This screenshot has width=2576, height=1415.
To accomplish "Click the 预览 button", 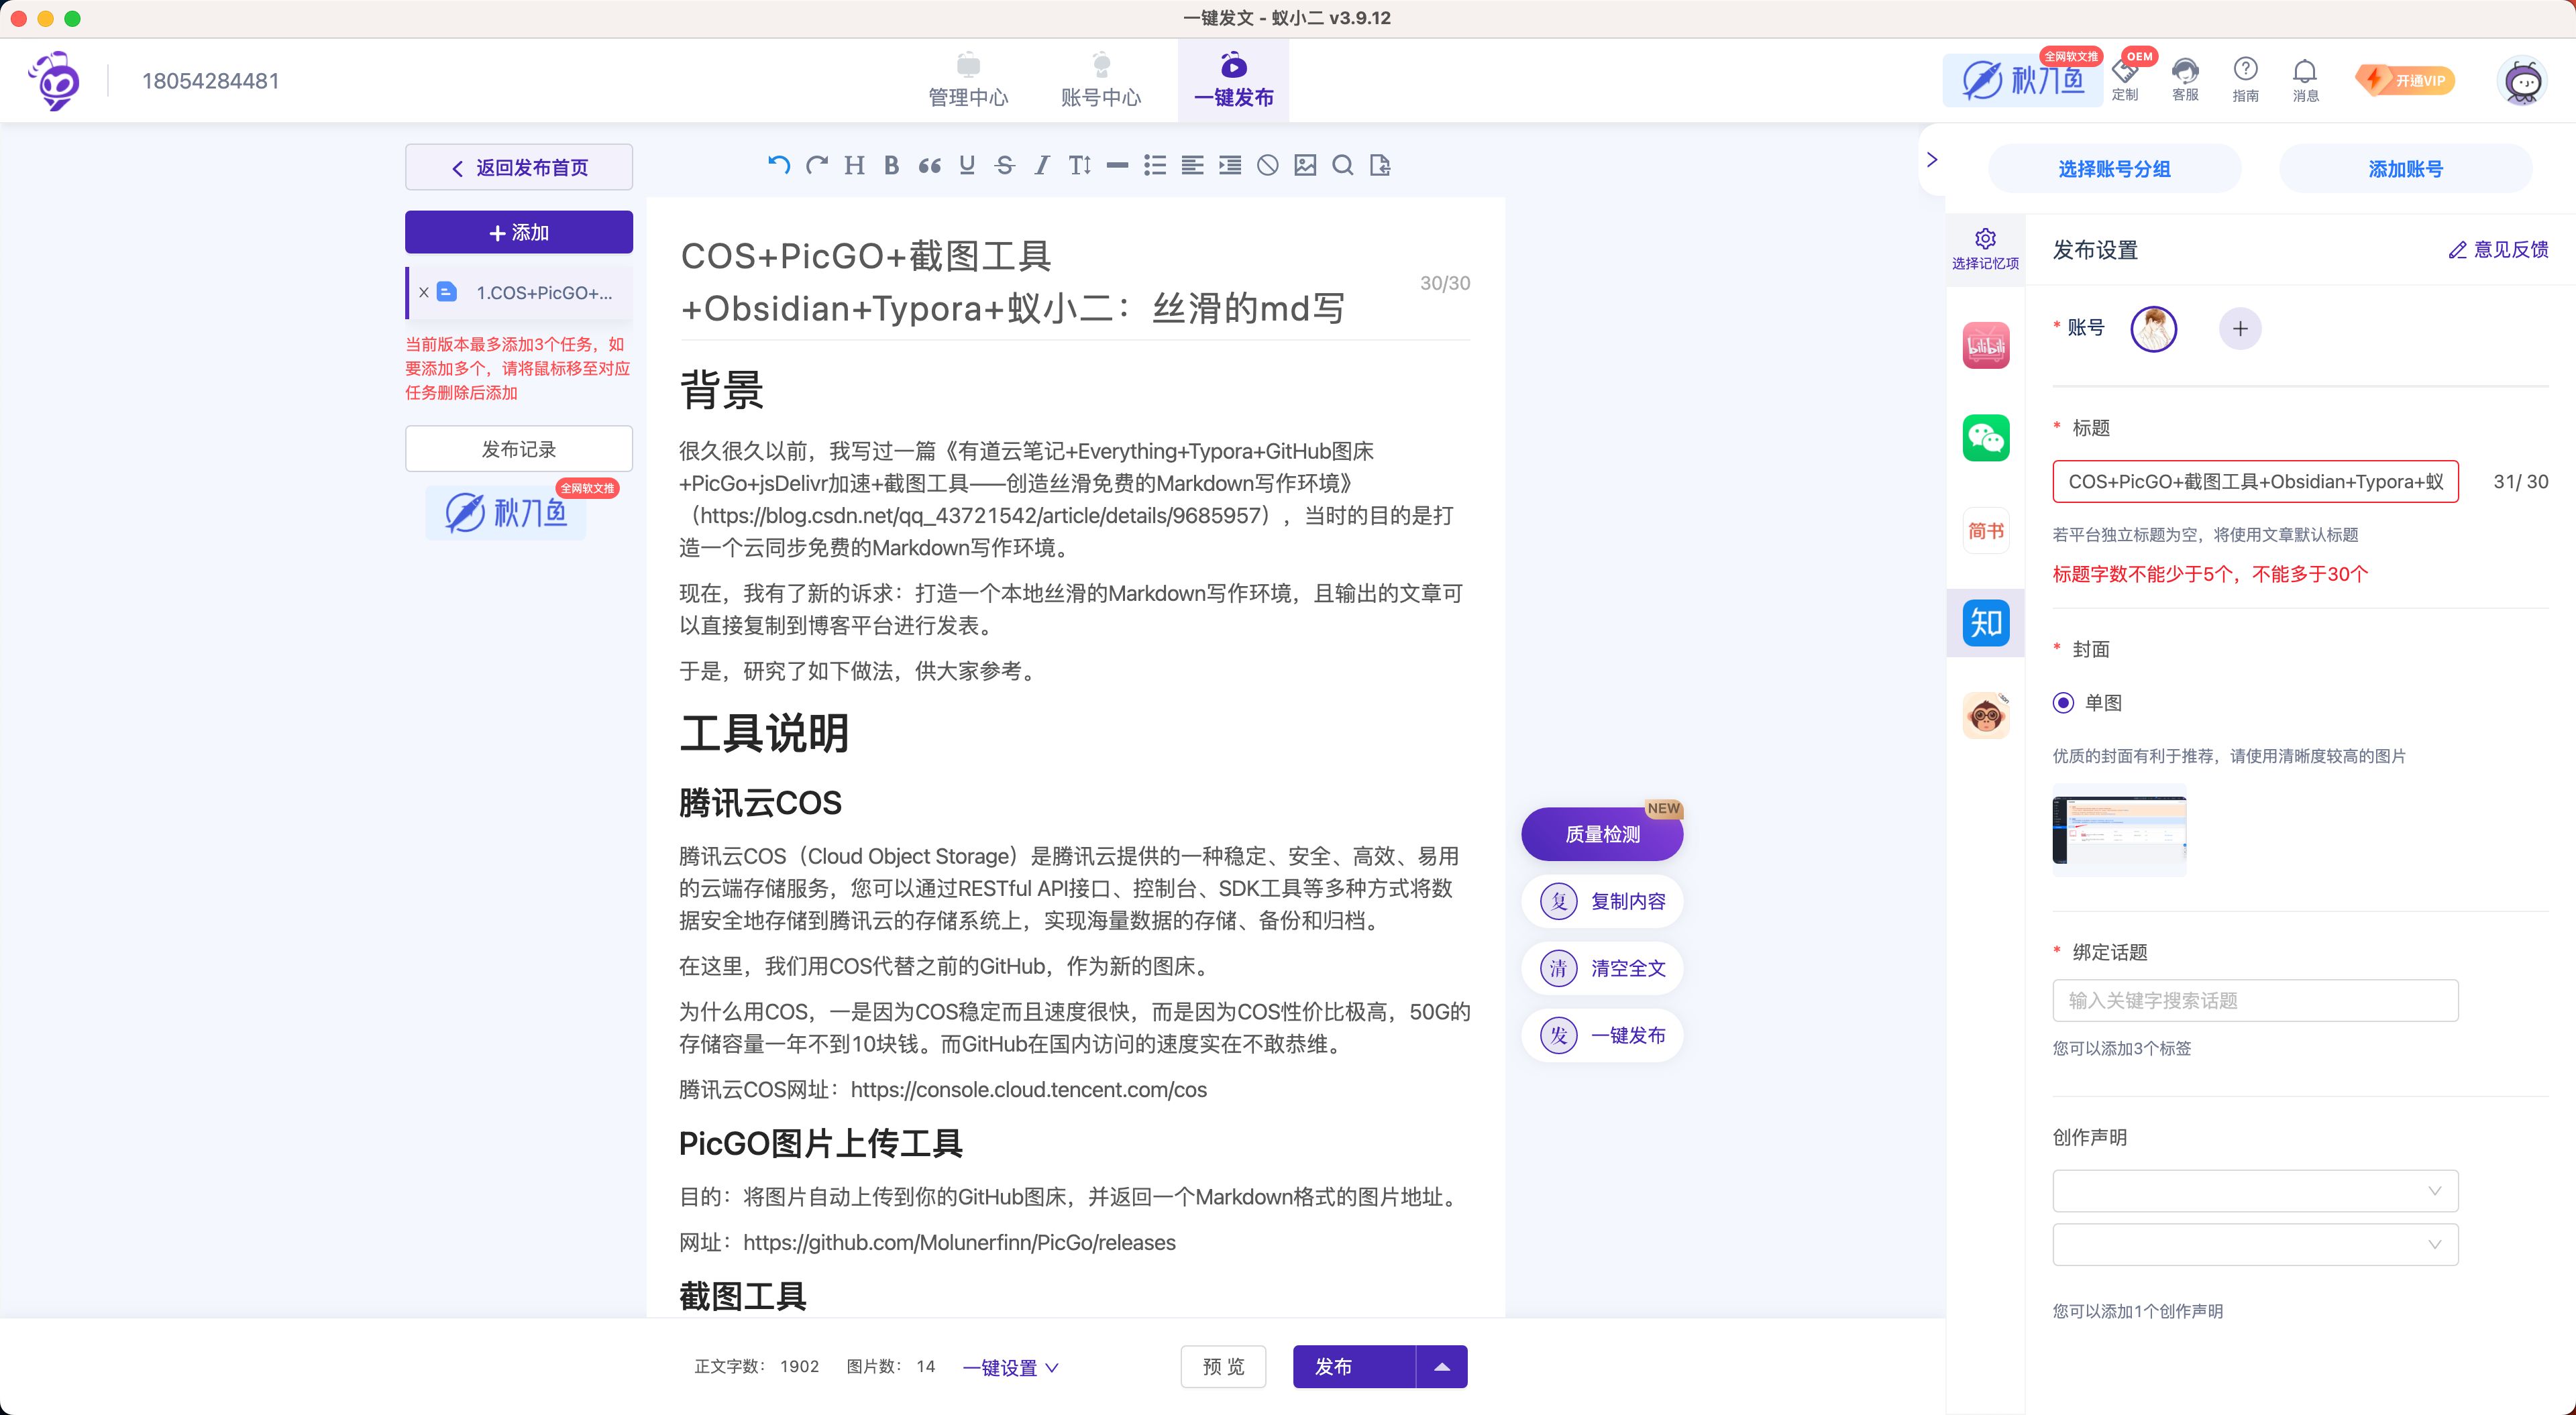I will 1223,1367.
